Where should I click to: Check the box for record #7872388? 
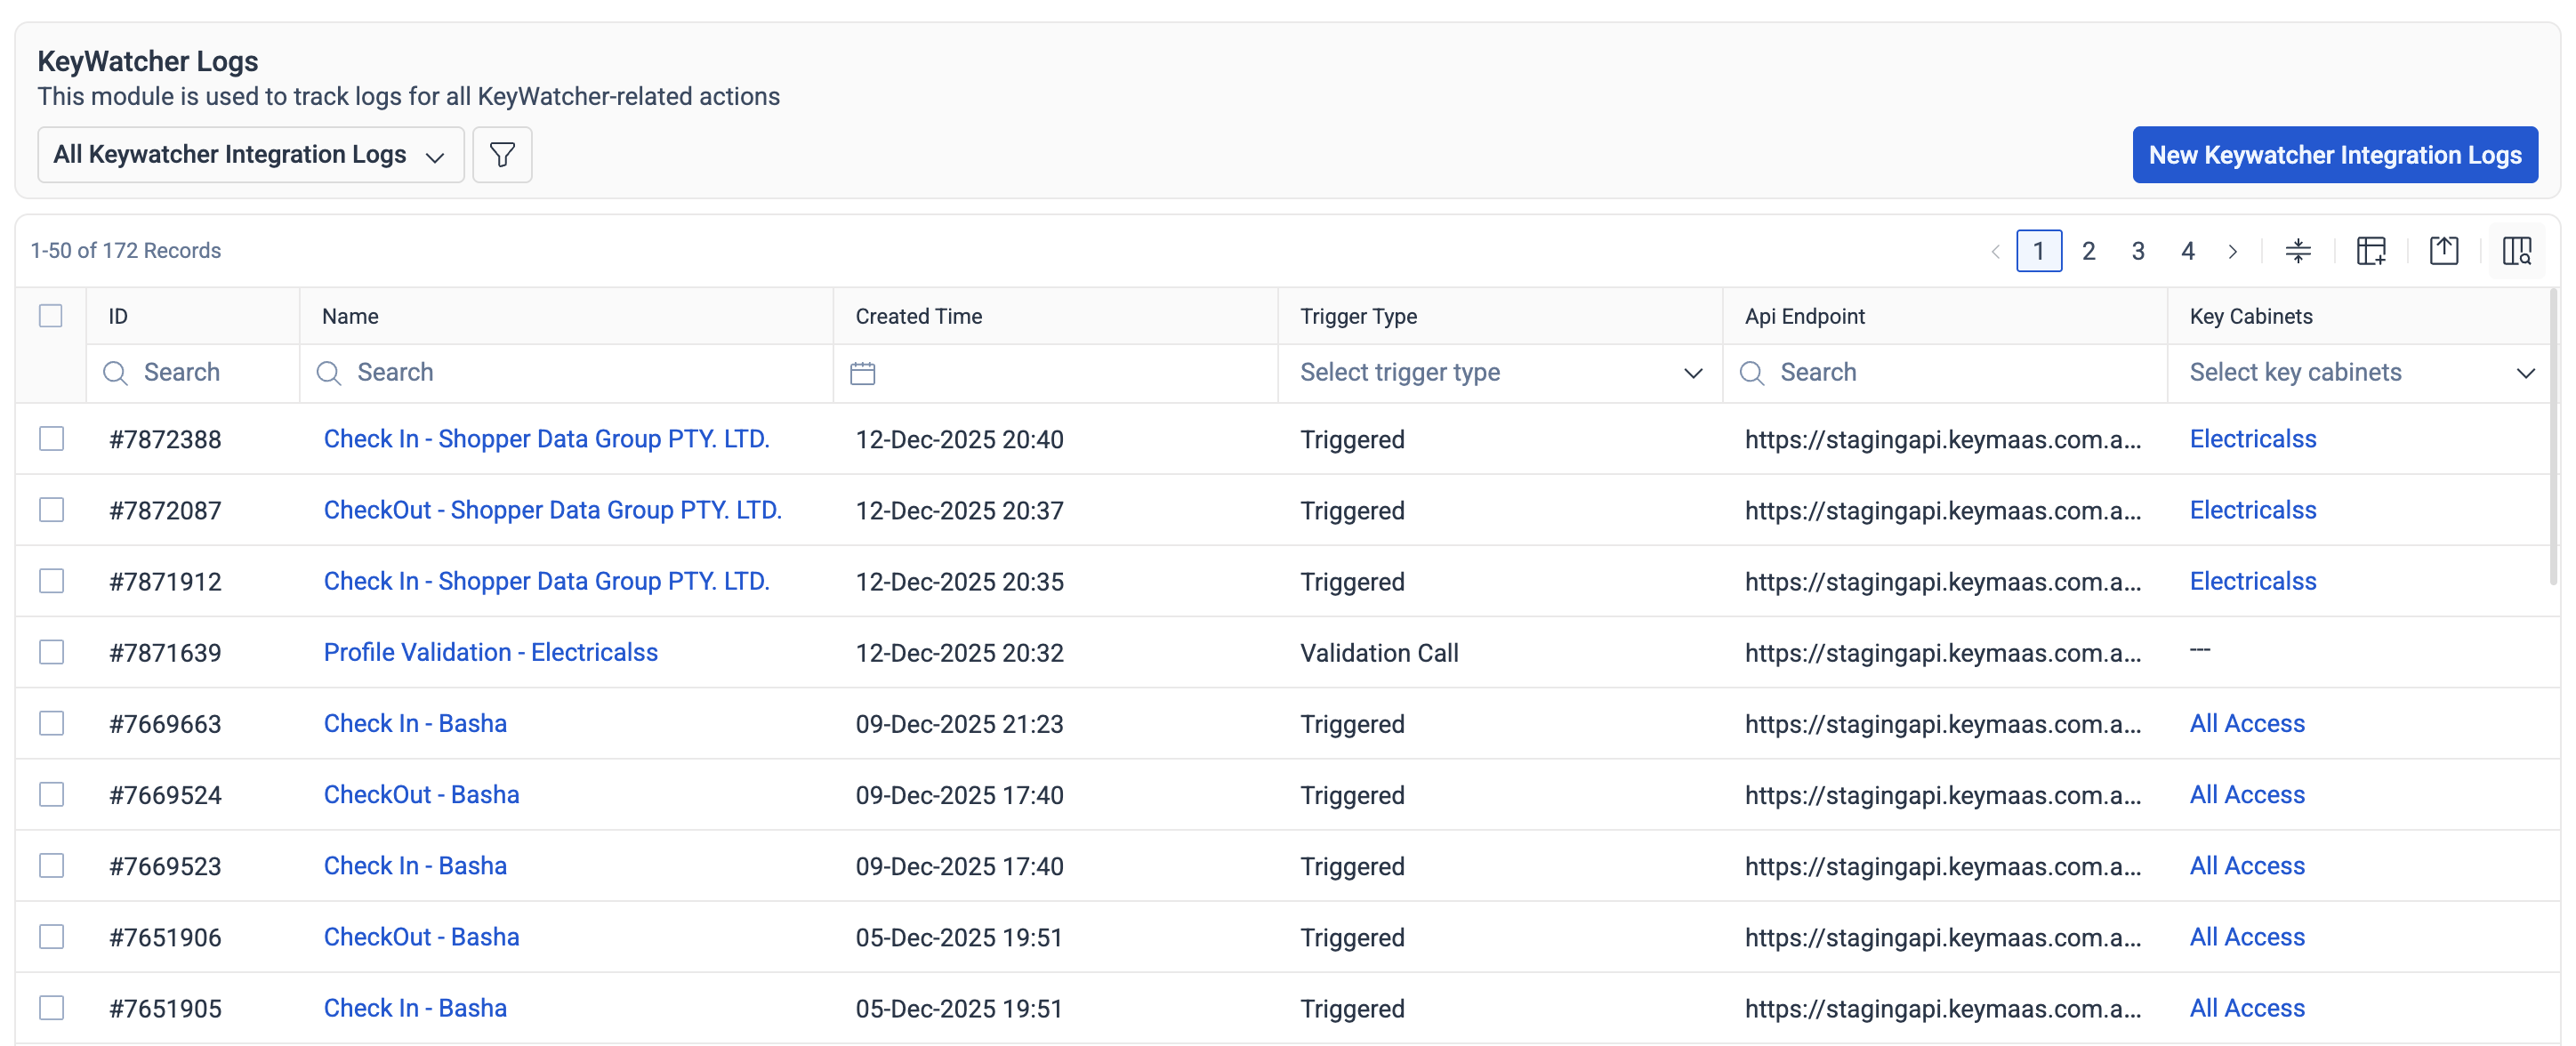click(x=51, y=439)
